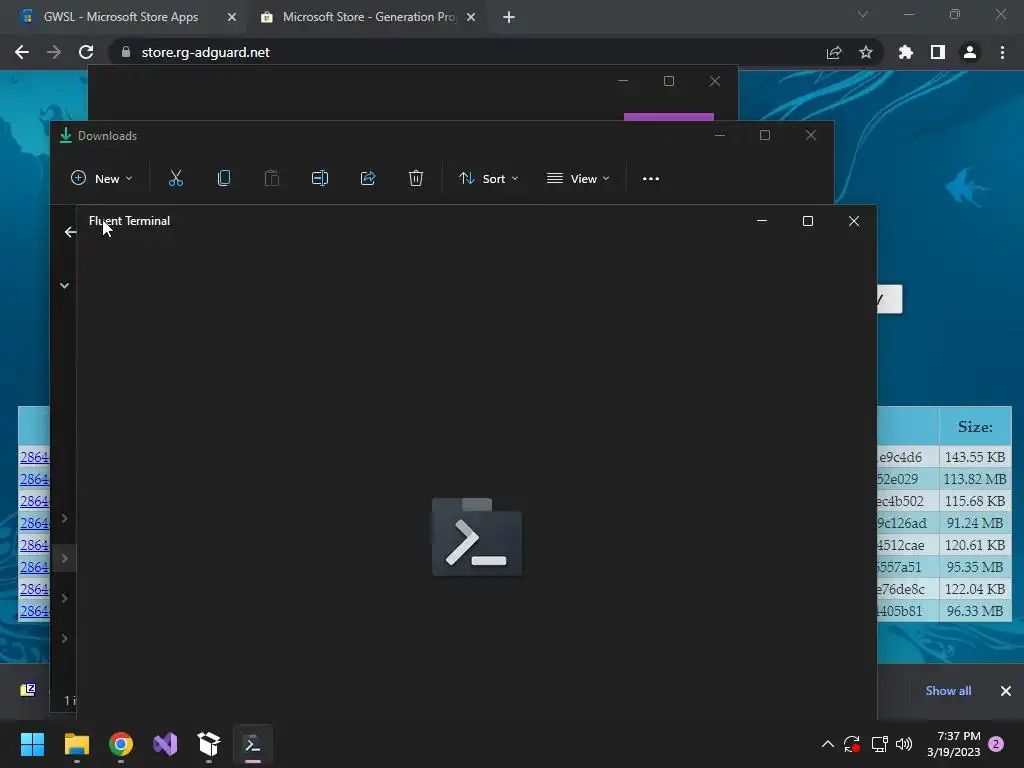Maximize the Fluent Terminal window
1024x768 pixels.
808,221
